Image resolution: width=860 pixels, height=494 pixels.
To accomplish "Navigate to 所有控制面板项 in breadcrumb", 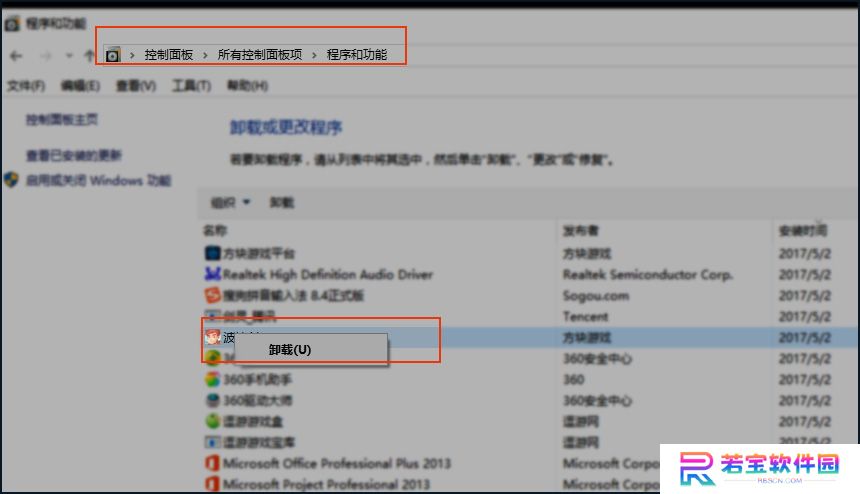I will [x=259, y=55].
